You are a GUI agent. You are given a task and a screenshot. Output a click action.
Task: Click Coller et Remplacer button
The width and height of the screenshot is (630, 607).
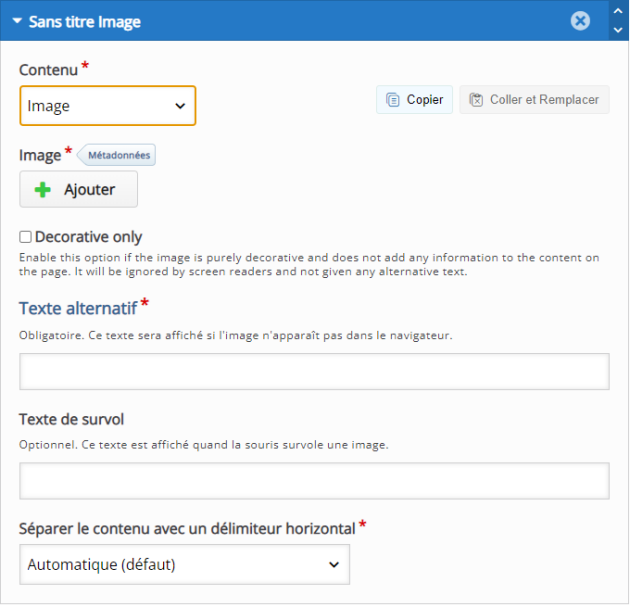tap(534, 100)
